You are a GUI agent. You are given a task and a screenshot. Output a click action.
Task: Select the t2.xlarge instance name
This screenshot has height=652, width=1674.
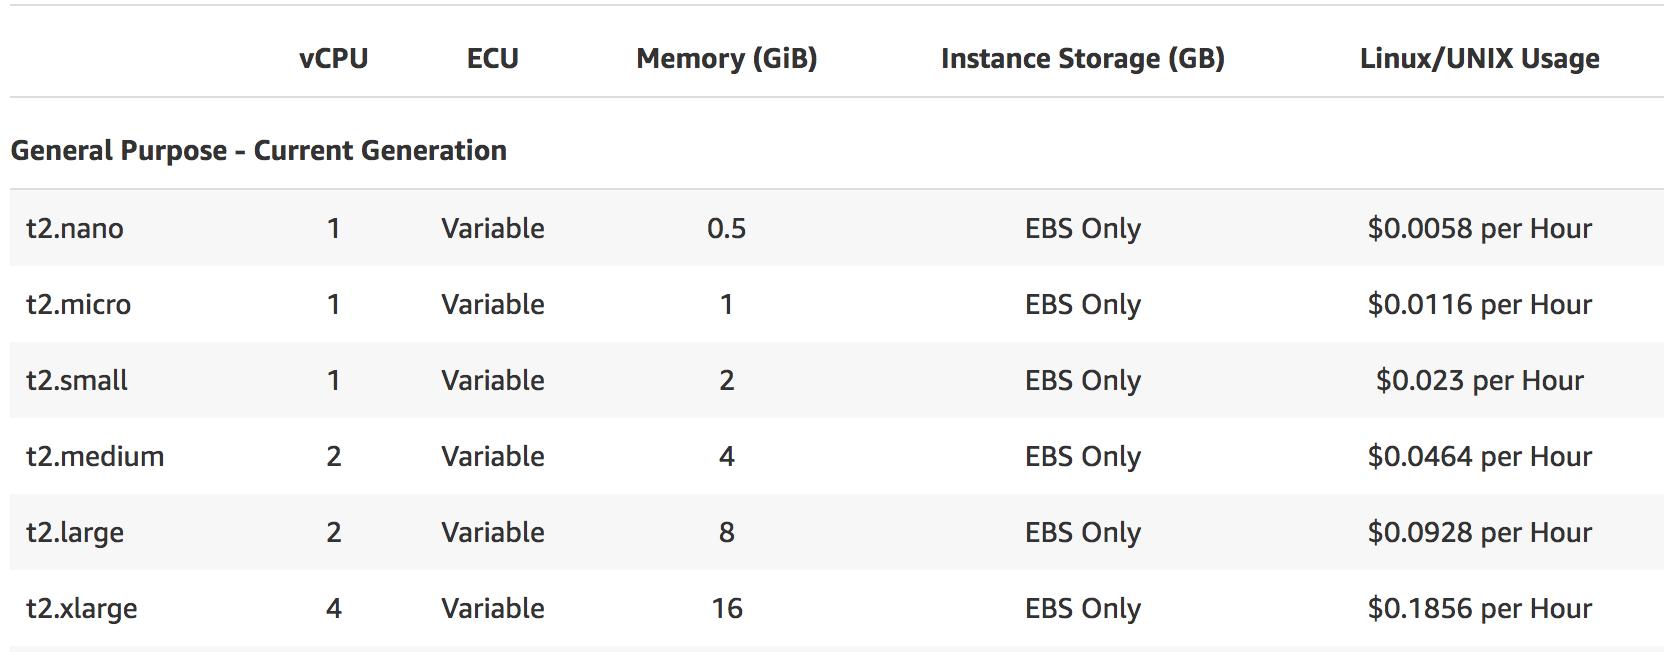pos(81,609)
